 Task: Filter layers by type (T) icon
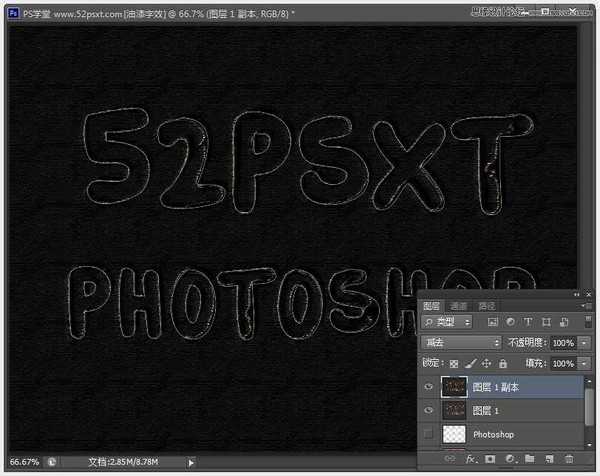pyautogui.click(x=528, y=322)
